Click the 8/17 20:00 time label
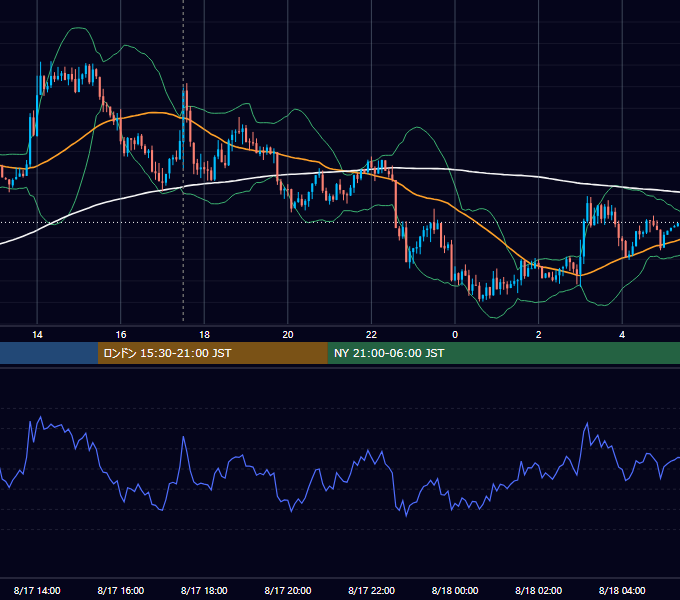The image size is (680, 600). click(x=288, y=590)
